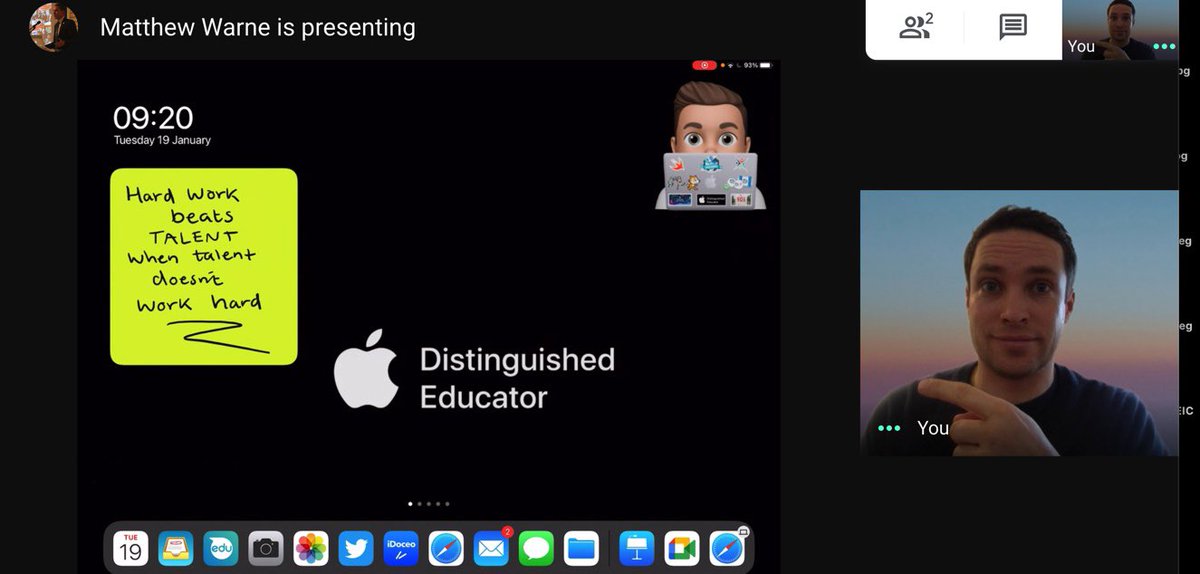Image resolution: width=1200 pixels, height=574 pixels.
Task: Open the meeting chat icon
Action: pos(1013,27)
